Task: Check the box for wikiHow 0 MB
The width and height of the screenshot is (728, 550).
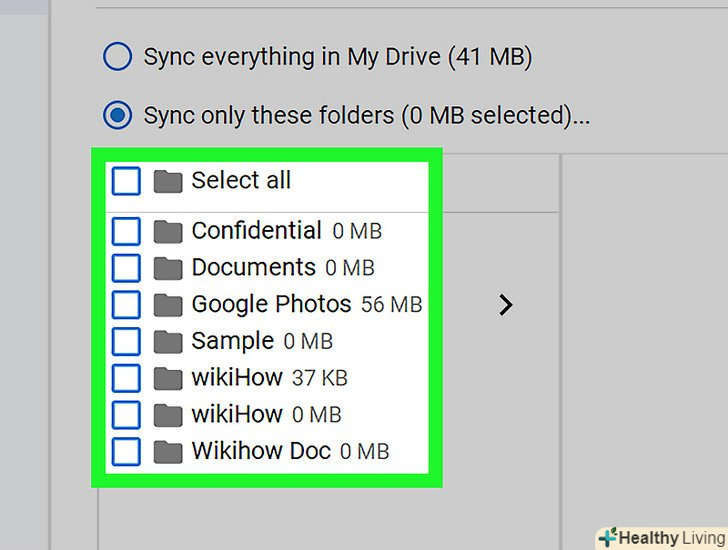Action: 126,415
